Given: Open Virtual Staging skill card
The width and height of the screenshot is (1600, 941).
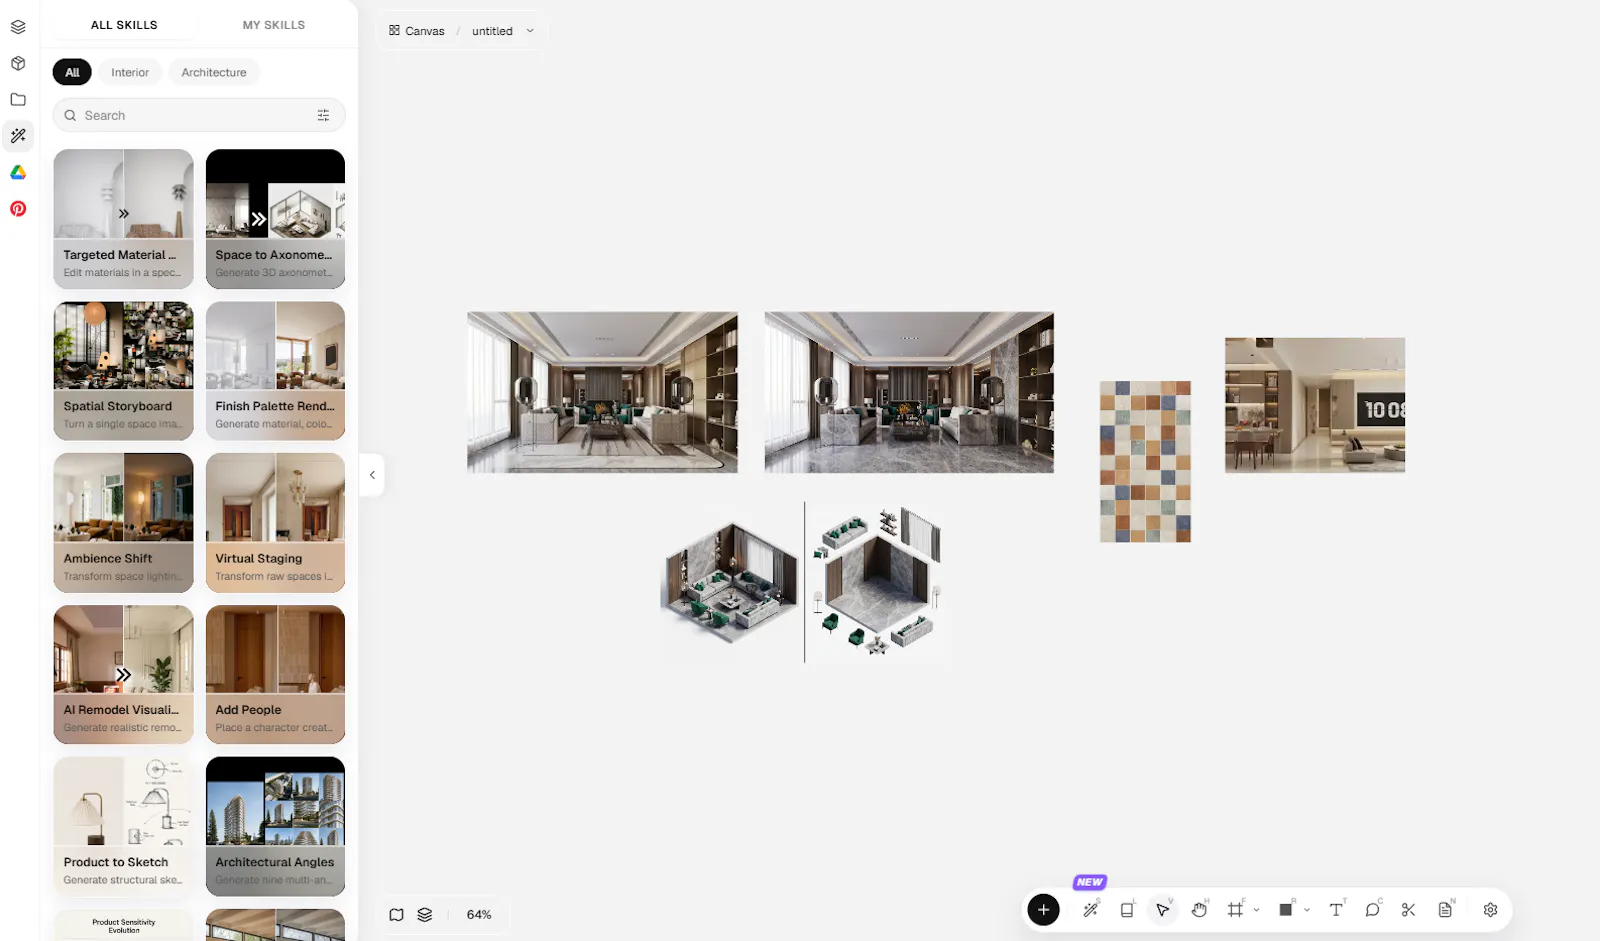Looking at the screenshot, I should point(275,523).
